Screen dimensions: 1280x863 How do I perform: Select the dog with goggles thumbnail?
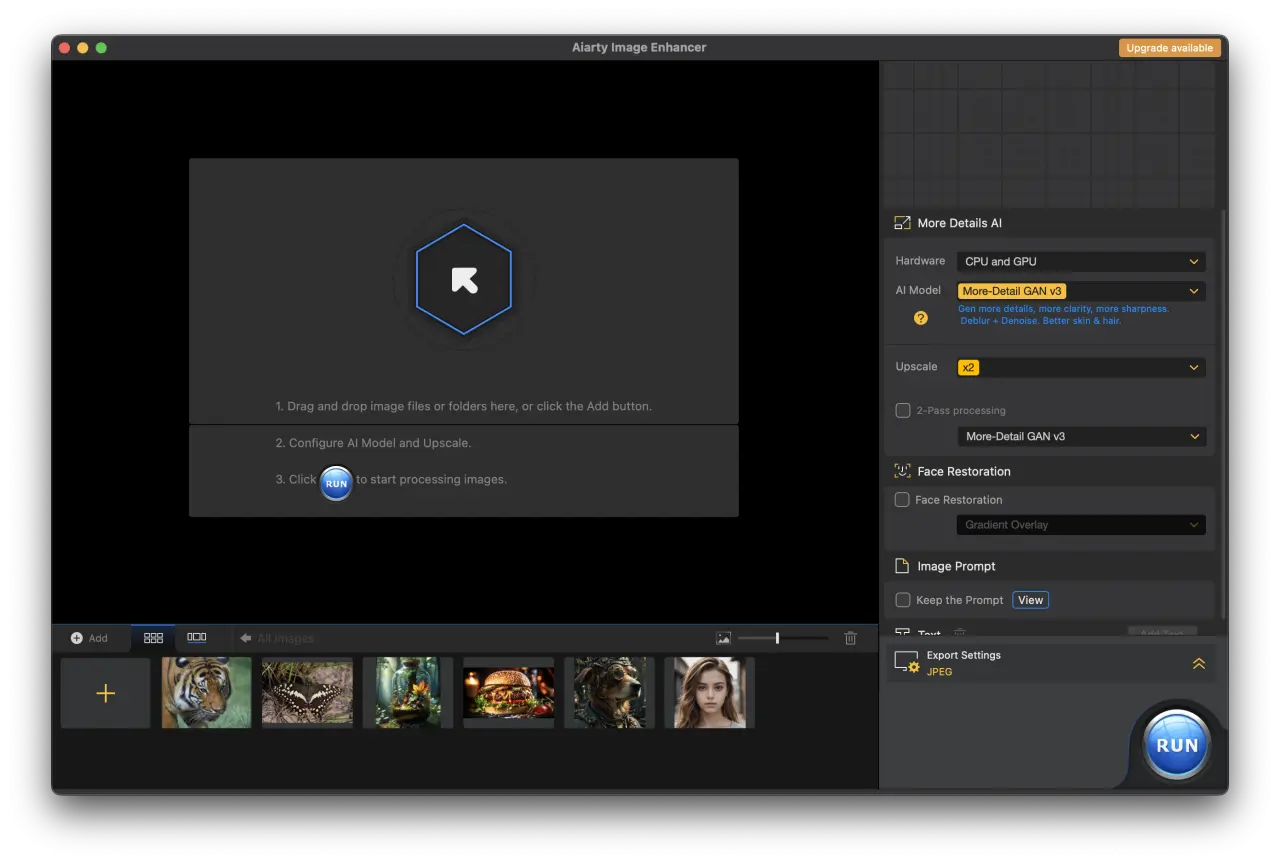click(x=609, y=692)
